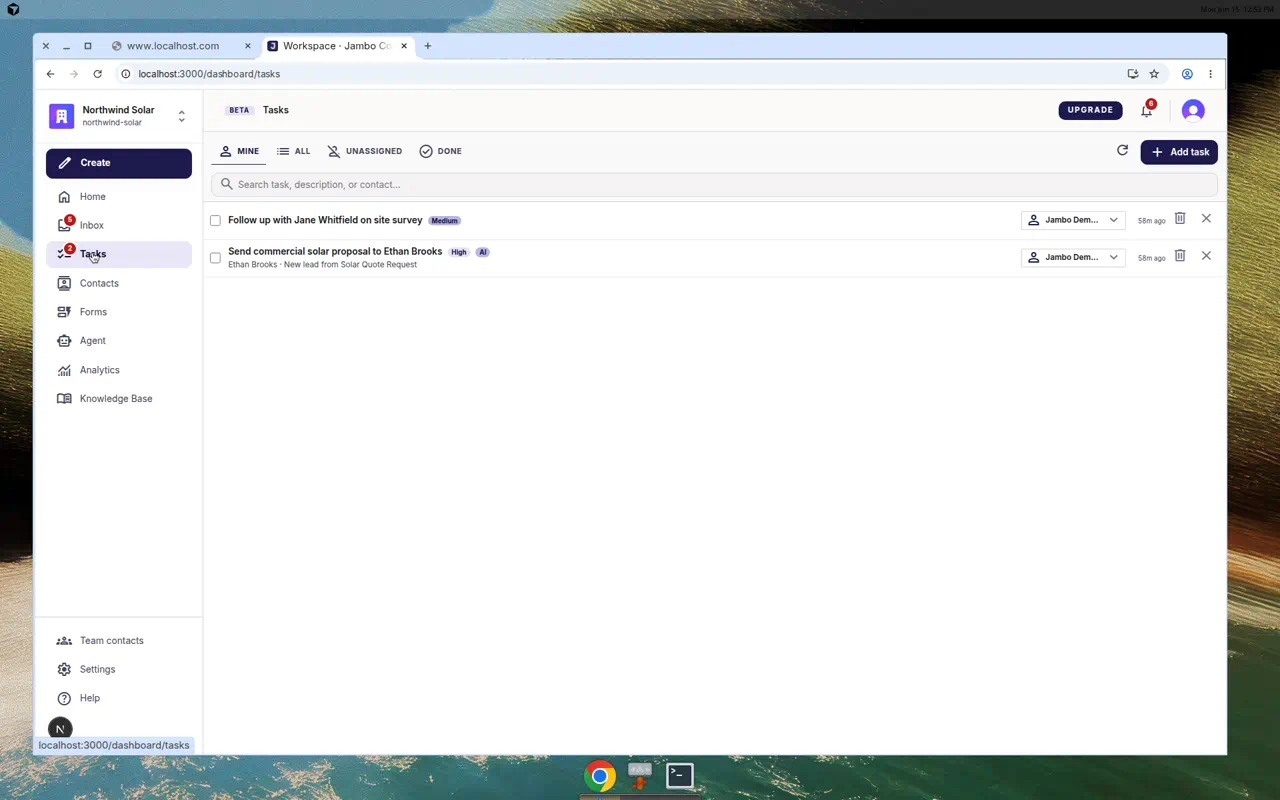This screenshot has height=800, width=1280.
Task: Bookmark this page with the star icon
Action: pyautogui.click(x=1154, y=74)
